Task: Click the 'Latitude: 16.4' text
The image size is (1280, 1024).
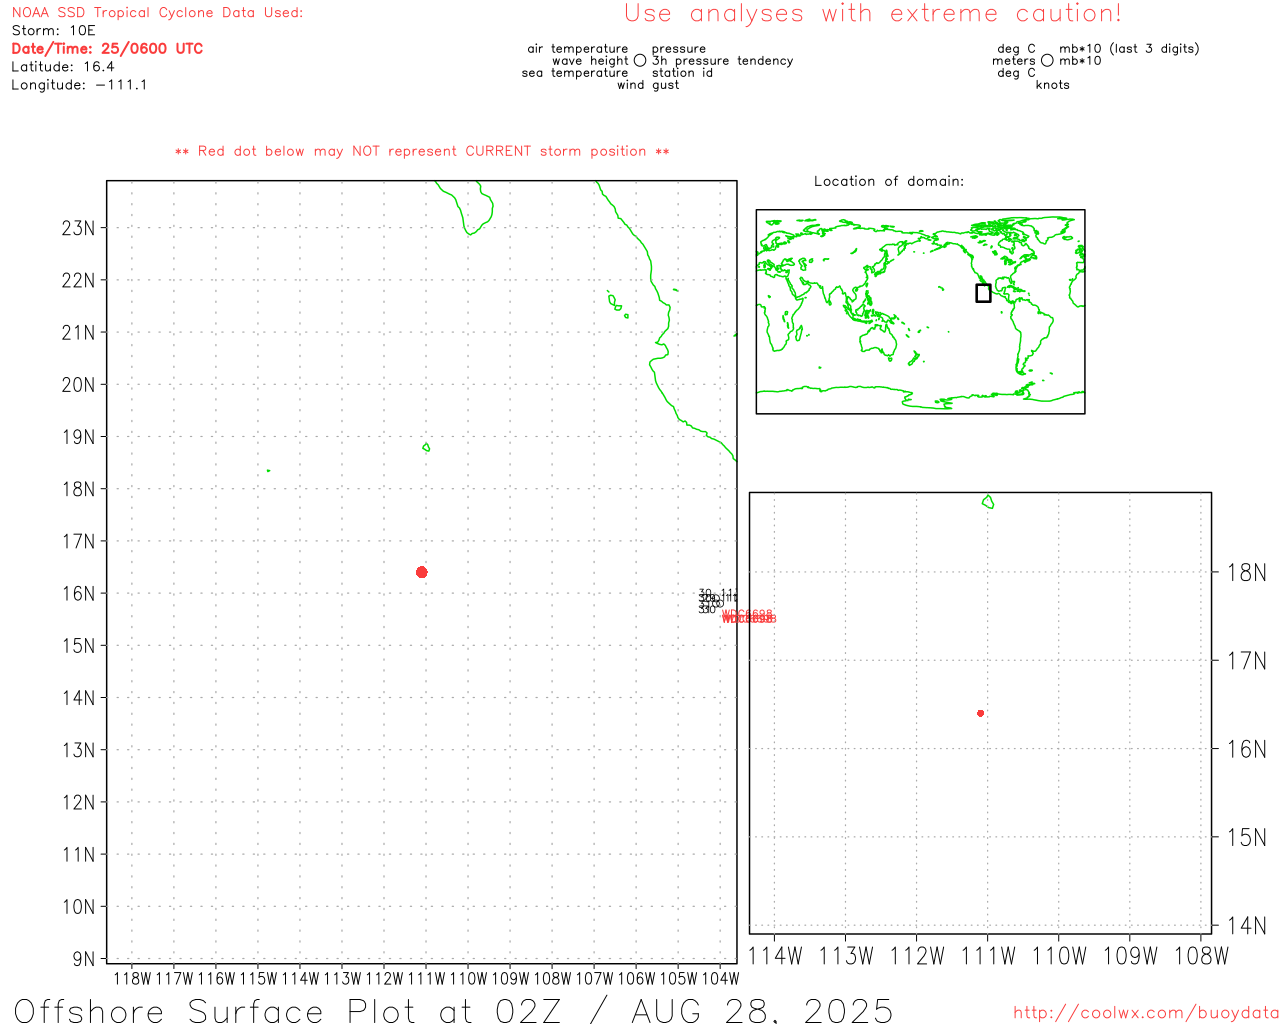Action: click(63, 67)
